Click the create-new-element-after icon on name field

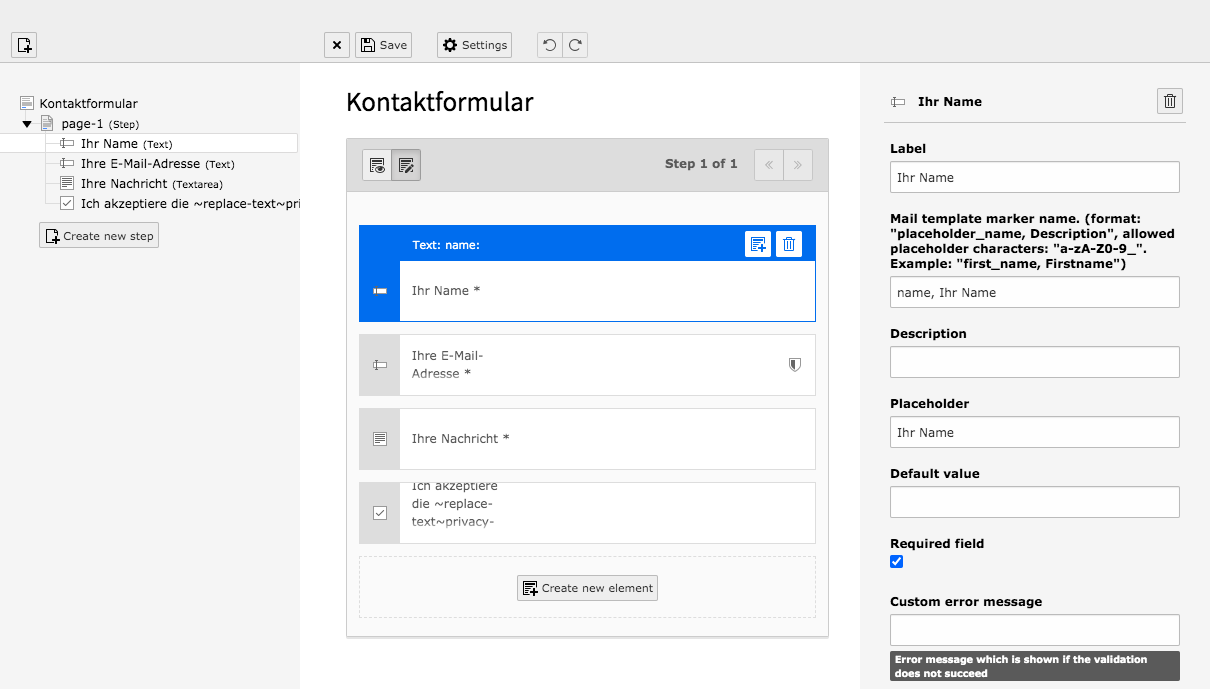pyautogui.click(x=758, y=243)
